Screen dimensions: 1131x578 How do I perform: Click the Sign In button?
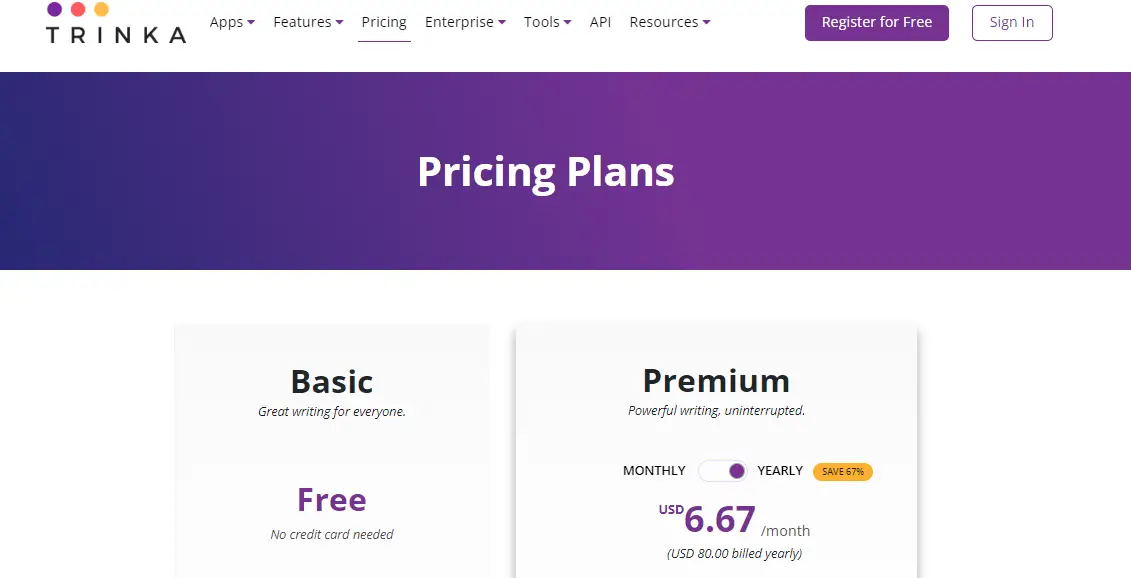click(1012, 22)
